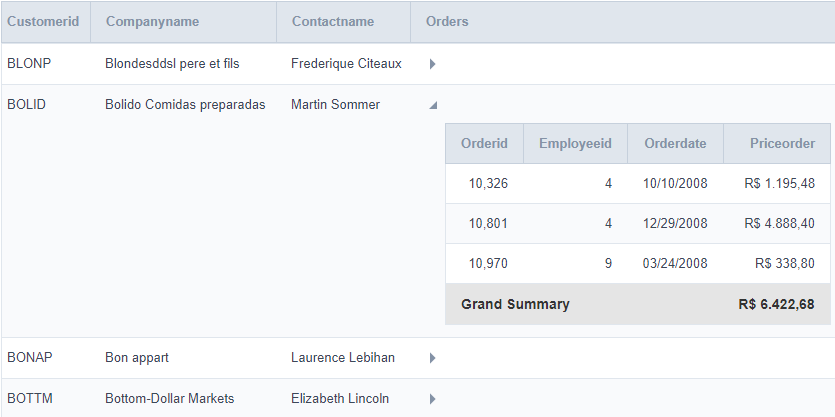Sort nested grid by Orderid header
Image resolution: width=835 pixels, height=417 pixels.
point(484,144)
